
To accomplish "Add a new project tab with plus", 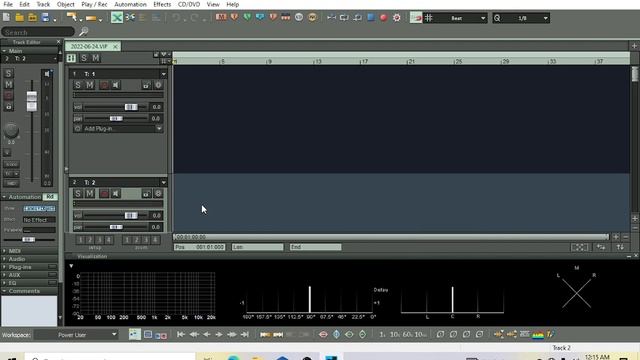I will [634, 46].
